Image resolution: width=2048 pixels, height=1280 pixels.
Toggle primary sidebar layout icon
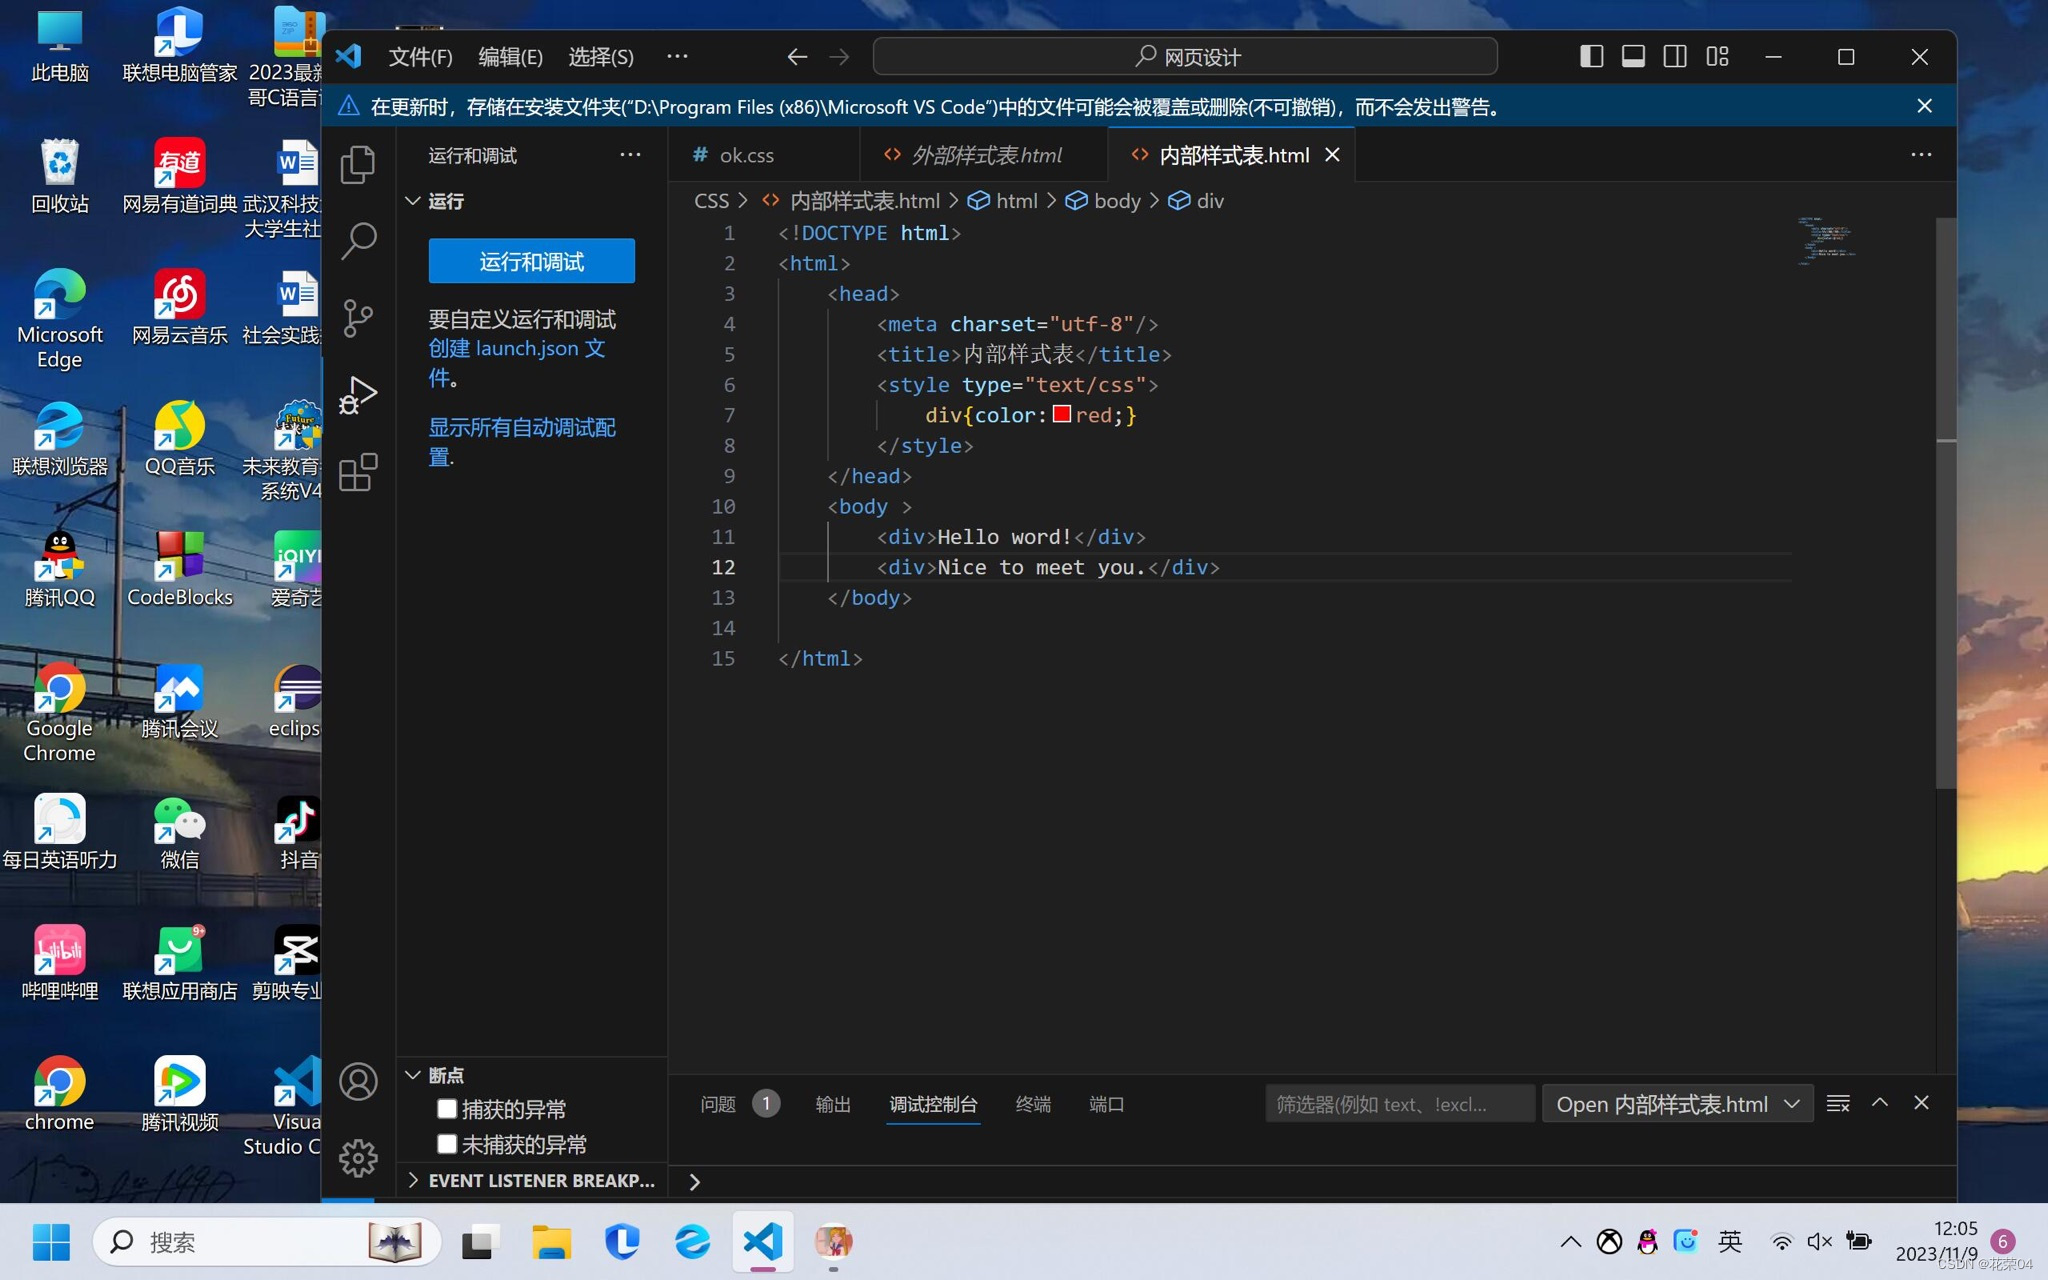[1591, 57]
